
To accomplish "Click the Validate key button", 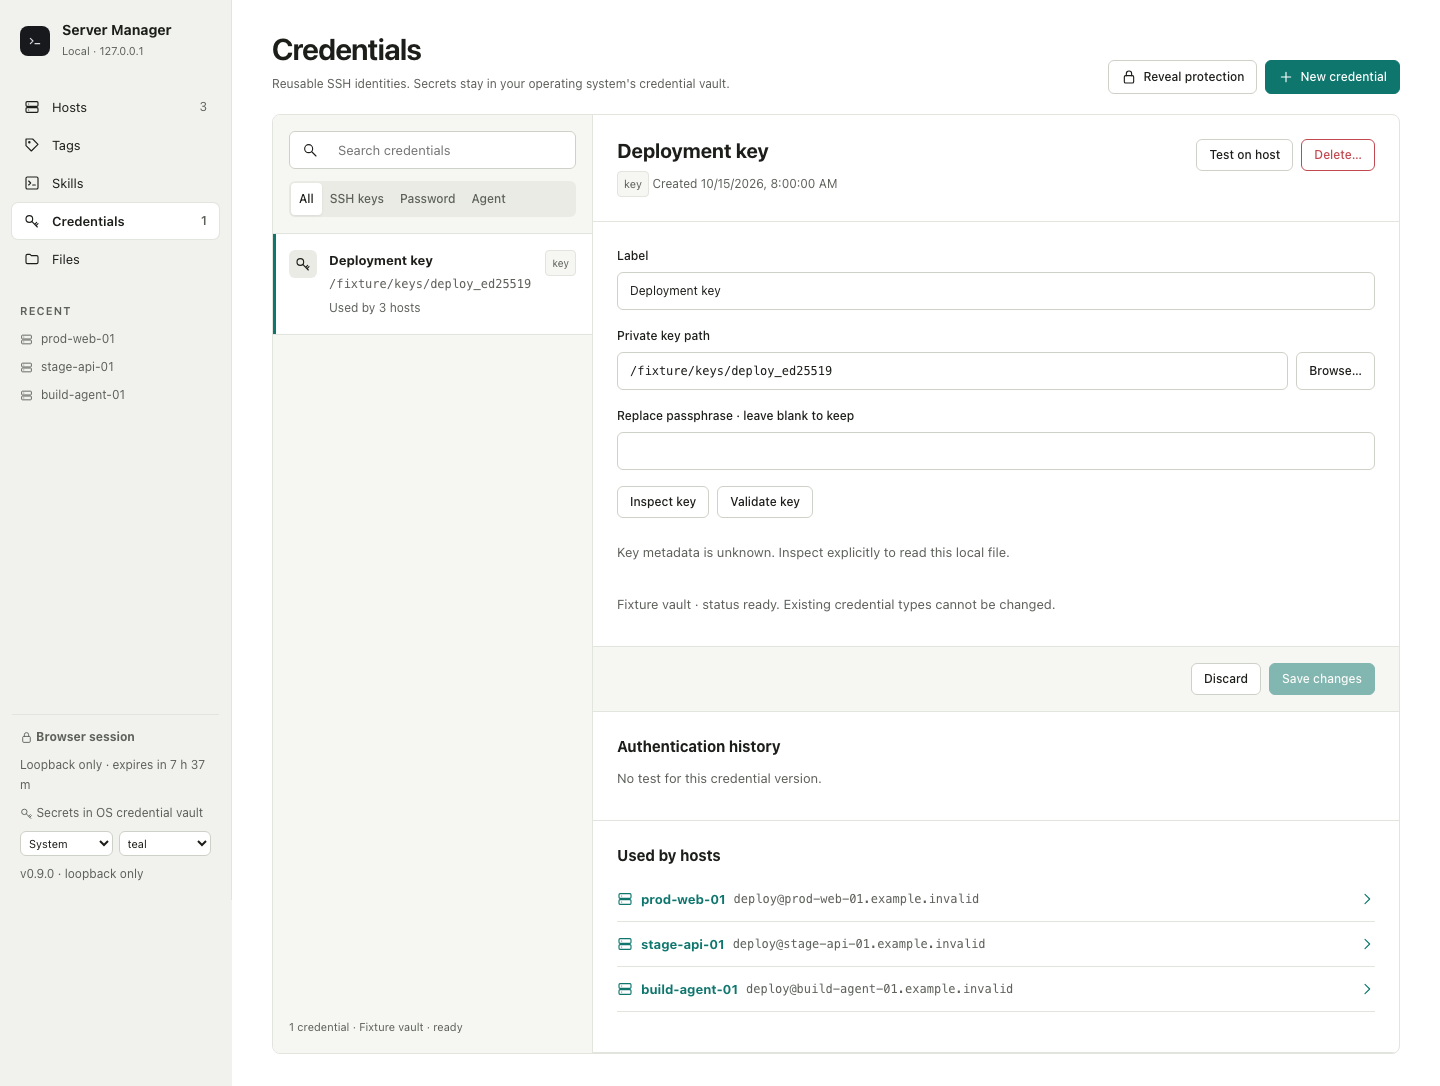I will [765, 502].
